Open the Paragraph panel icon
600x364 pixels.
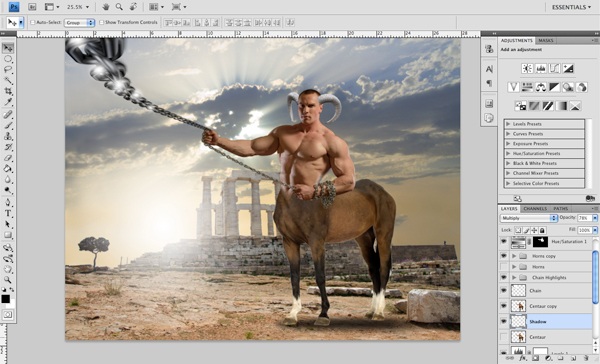coord(489,83)
